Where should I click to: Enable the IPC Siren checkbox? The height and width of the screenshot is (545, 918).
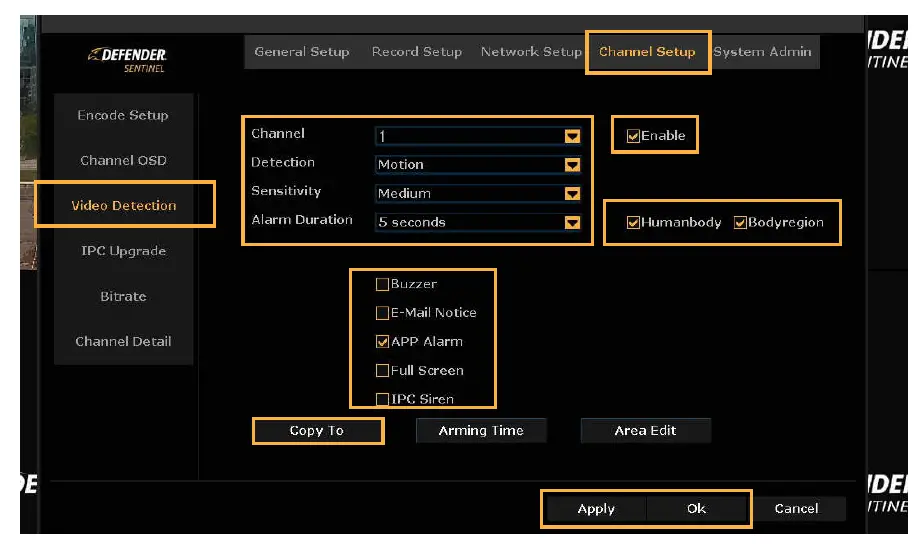point(382,399)
